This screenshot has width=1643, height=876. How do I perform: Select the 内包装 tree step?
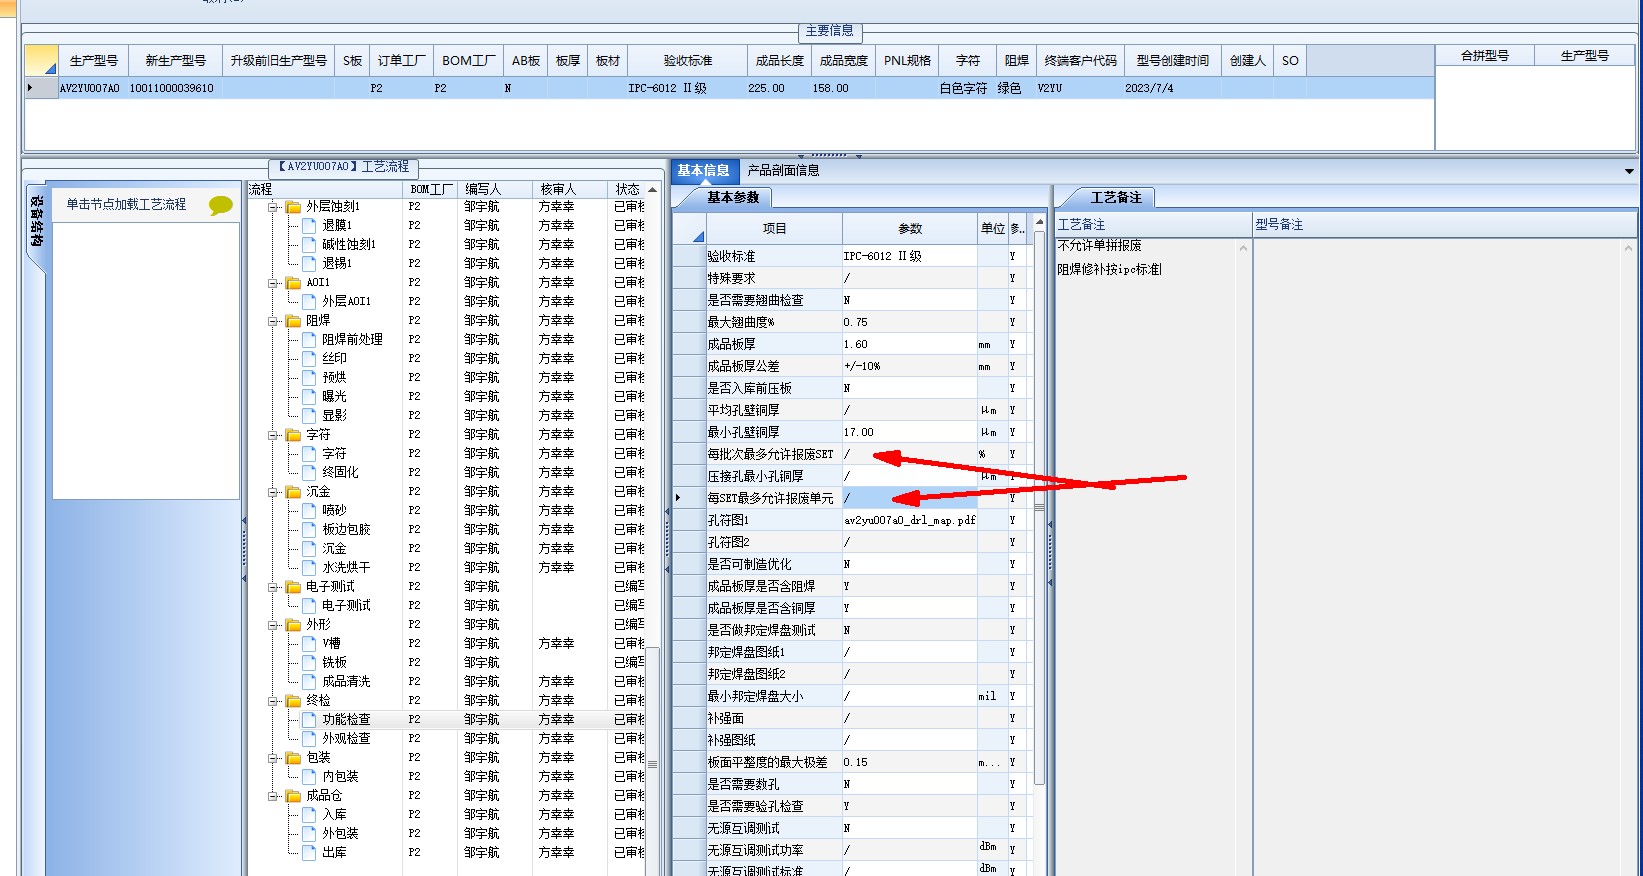coord(340,777)
